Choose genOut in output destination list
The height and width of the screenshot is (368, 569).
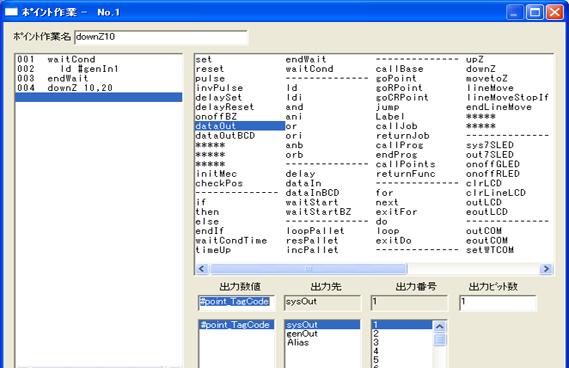click(x=302, y=334)
